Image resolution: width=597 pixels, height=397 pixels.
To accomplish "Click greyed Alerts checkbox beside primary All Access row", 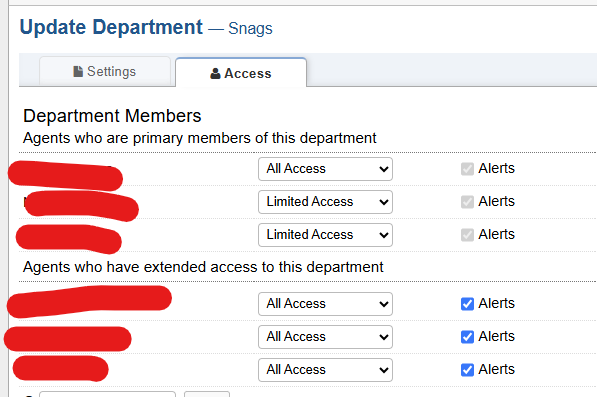I will pyautogui.click(x=467, y=169).
